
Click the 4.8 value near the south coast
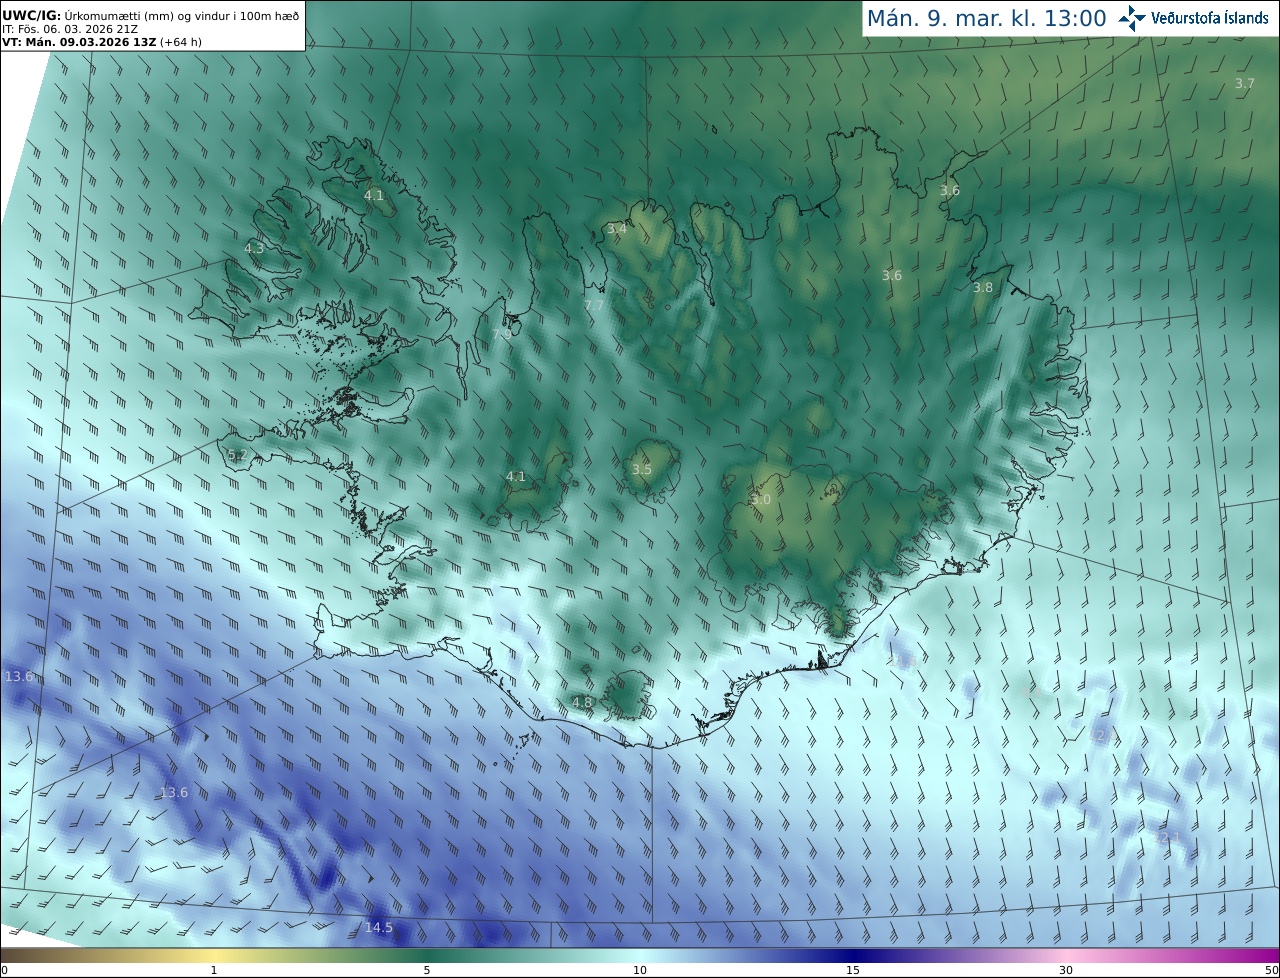(582, 703)
